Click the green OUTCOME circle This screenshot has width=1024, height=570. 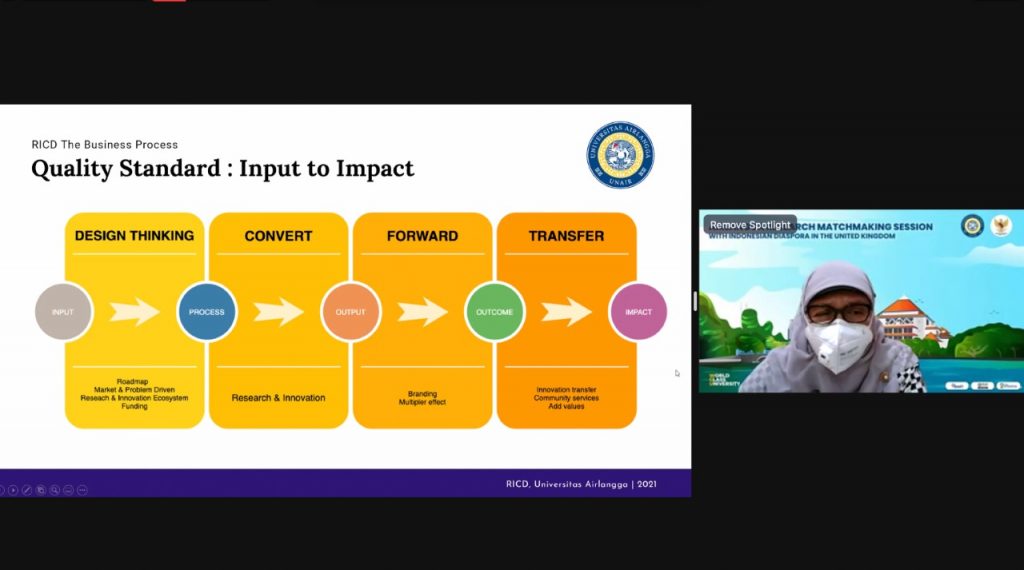(495, 312)
